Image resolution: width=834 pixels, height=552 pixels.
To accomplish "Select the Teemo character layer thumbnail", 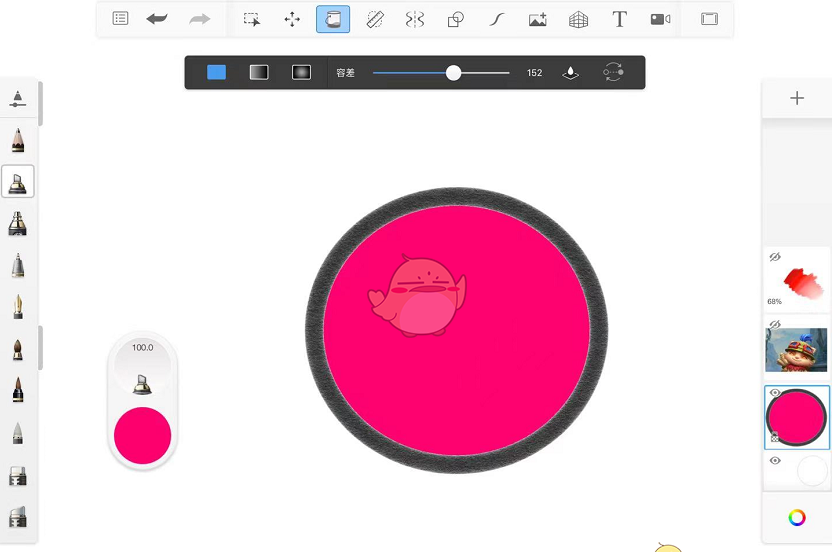I will [796, 350].
